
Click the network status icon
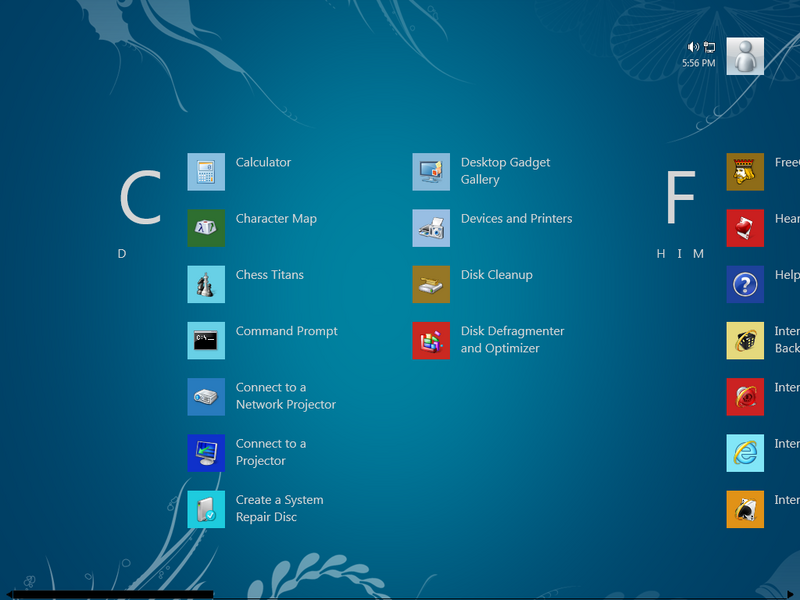[709, 47]
